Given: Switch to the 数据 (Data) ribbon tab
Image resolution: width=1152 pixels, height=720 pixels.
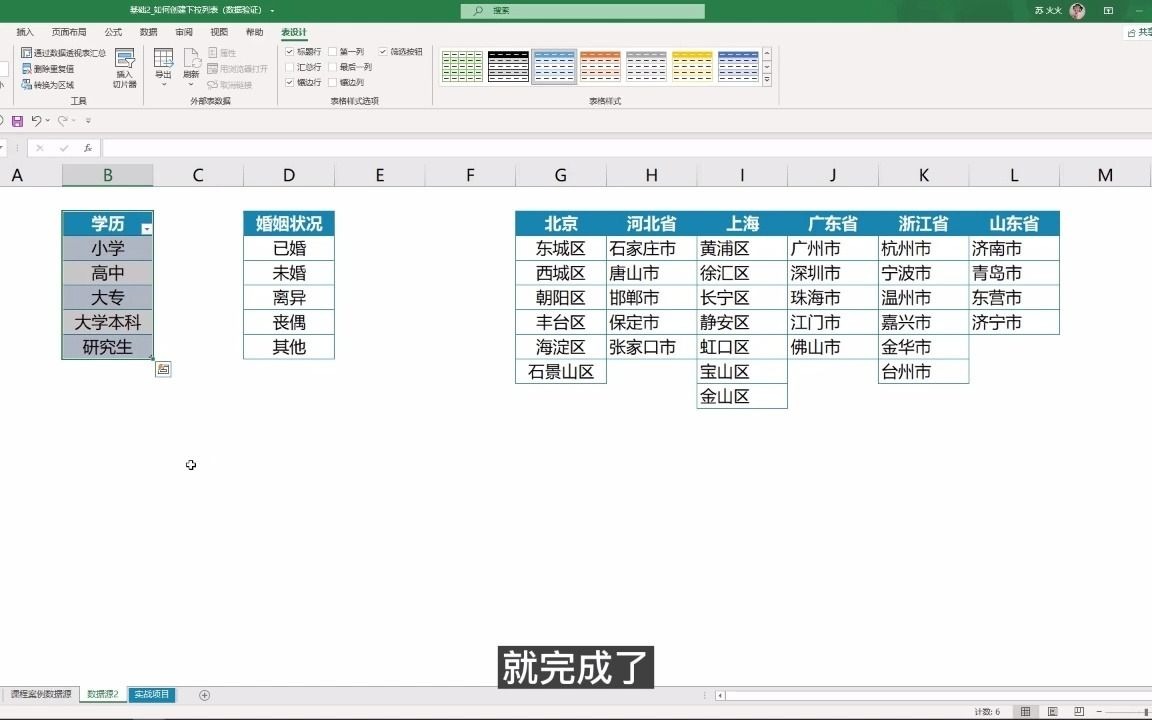Looking at the screenshot, I should 147,31.
